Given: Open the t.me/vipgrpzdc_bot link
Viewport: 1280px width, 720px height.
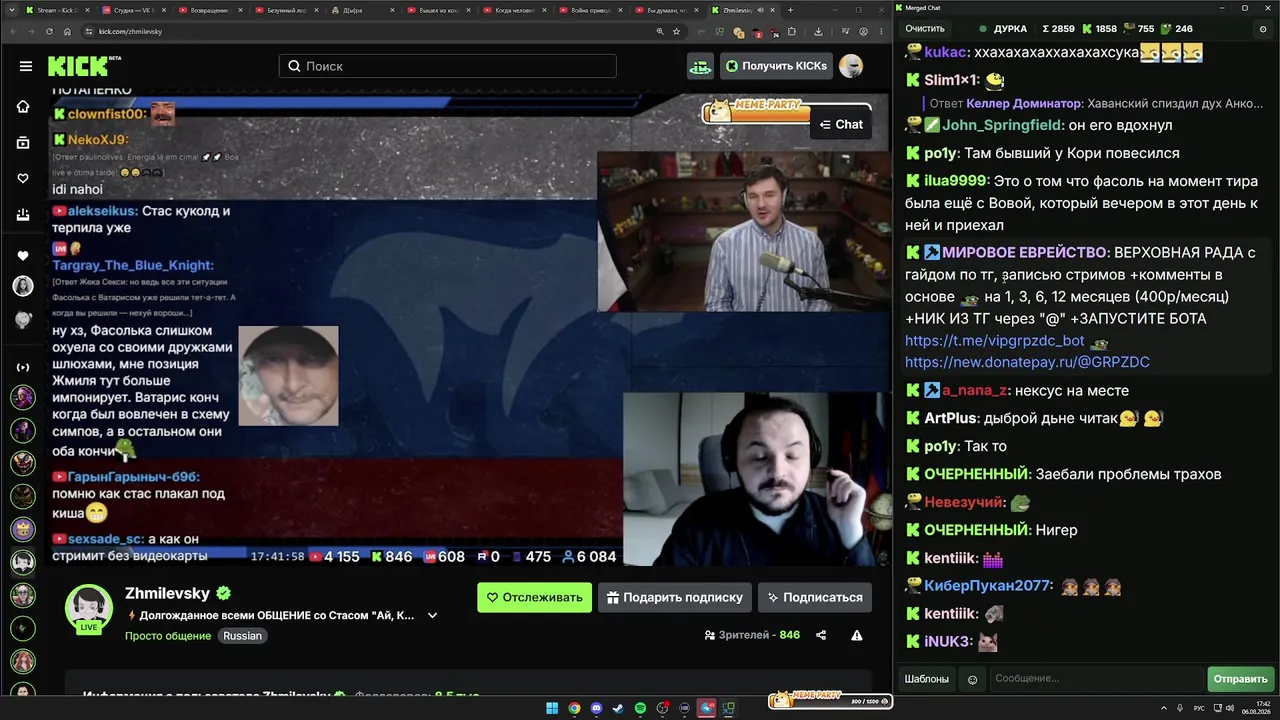Looking at the screenshot, I should [x=995, y=340].
